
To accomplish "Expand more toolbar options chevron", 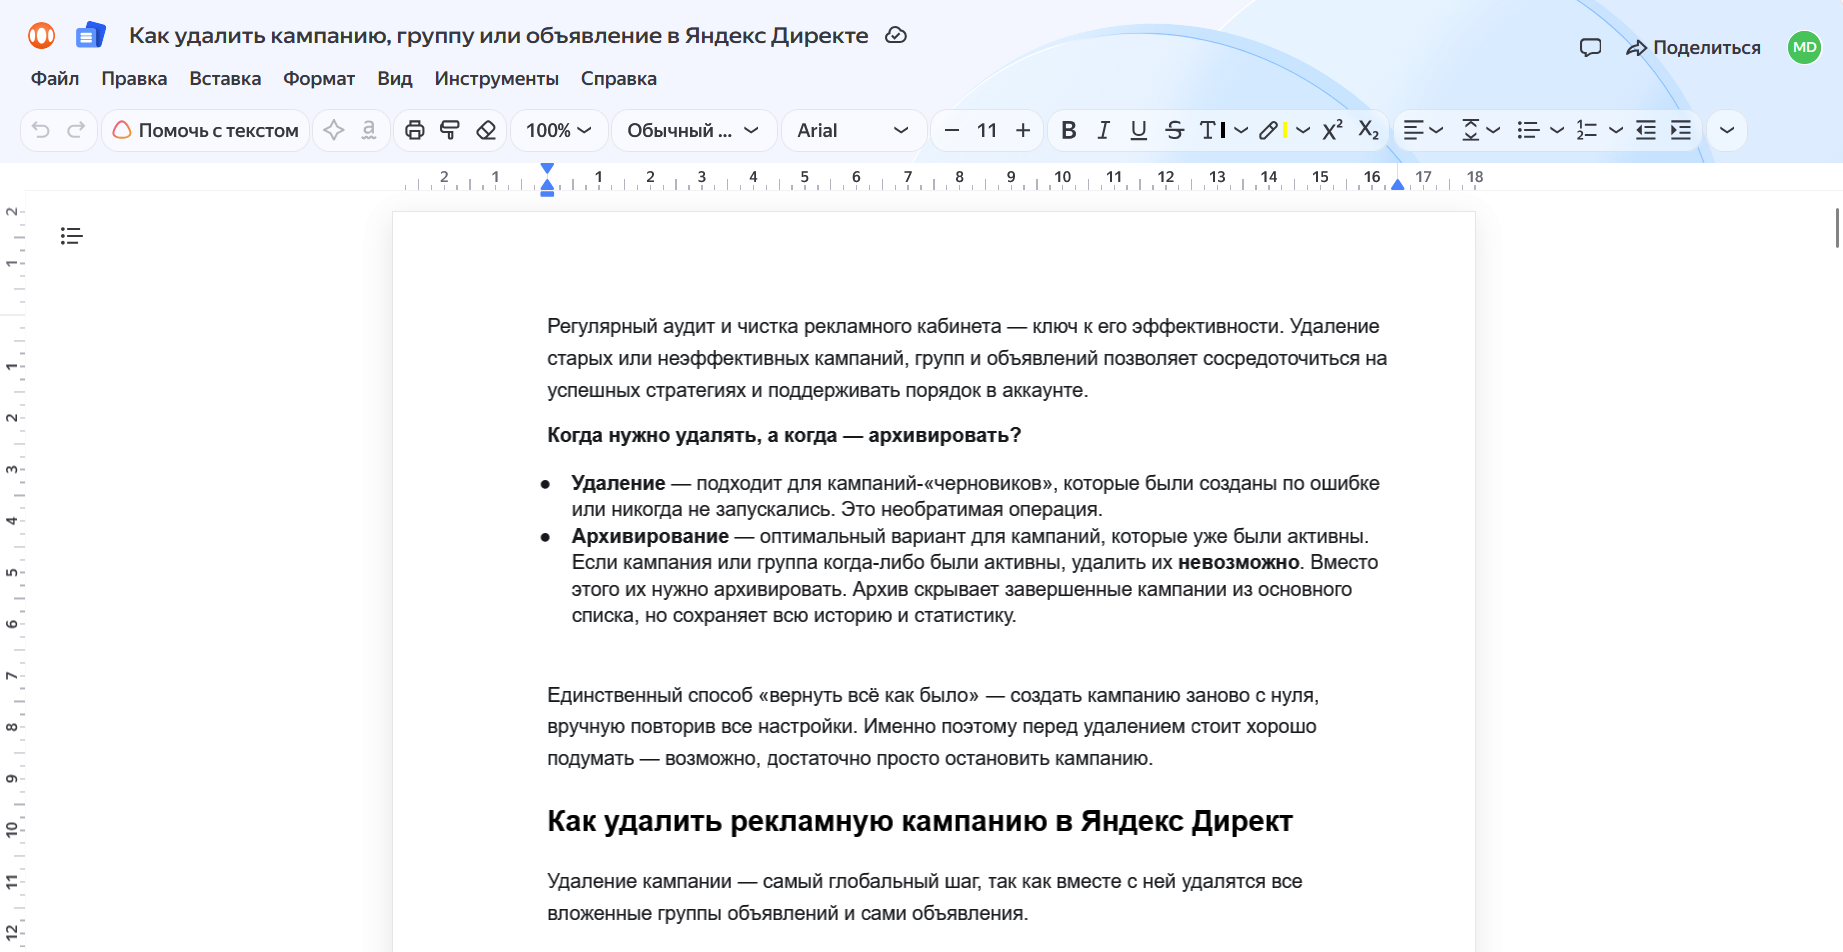I will point(1727,130).
